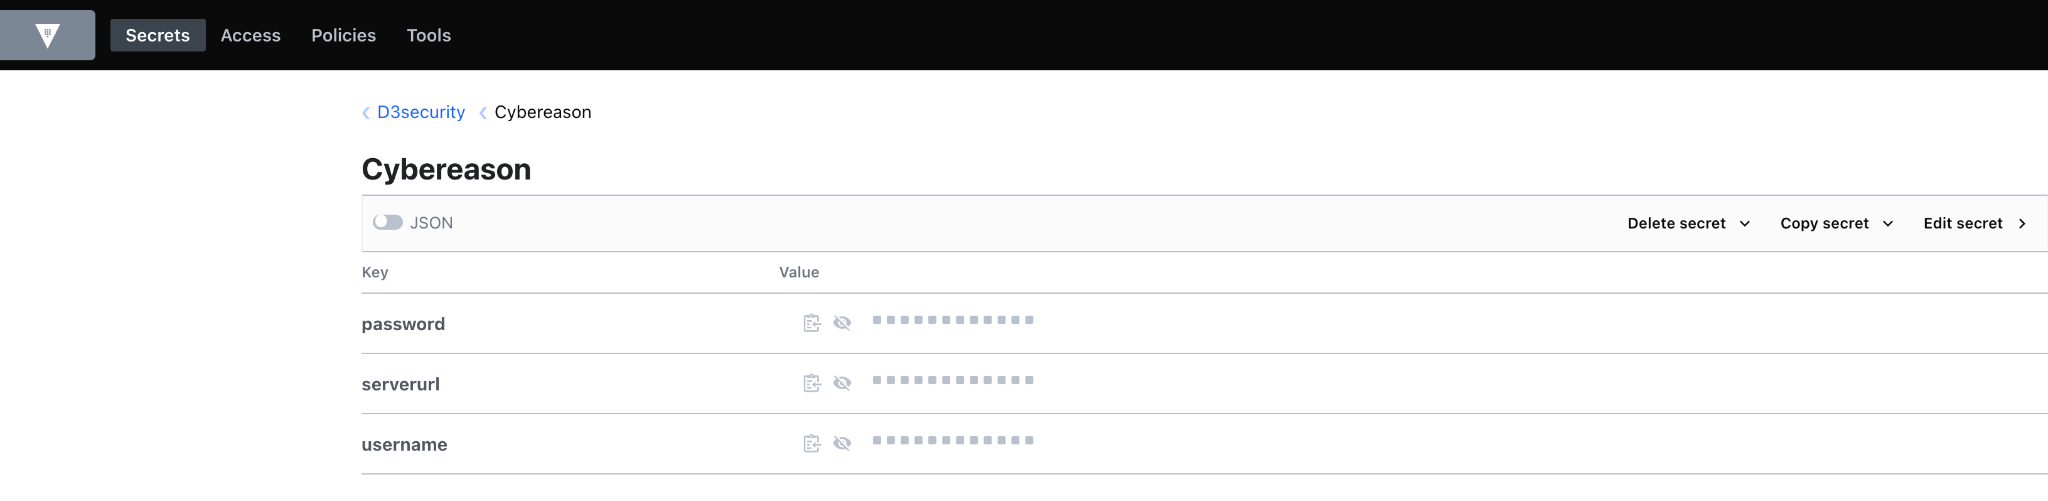Unmask the username value with eye icon
2048x501 pixels.
click(x=842, y=443)
